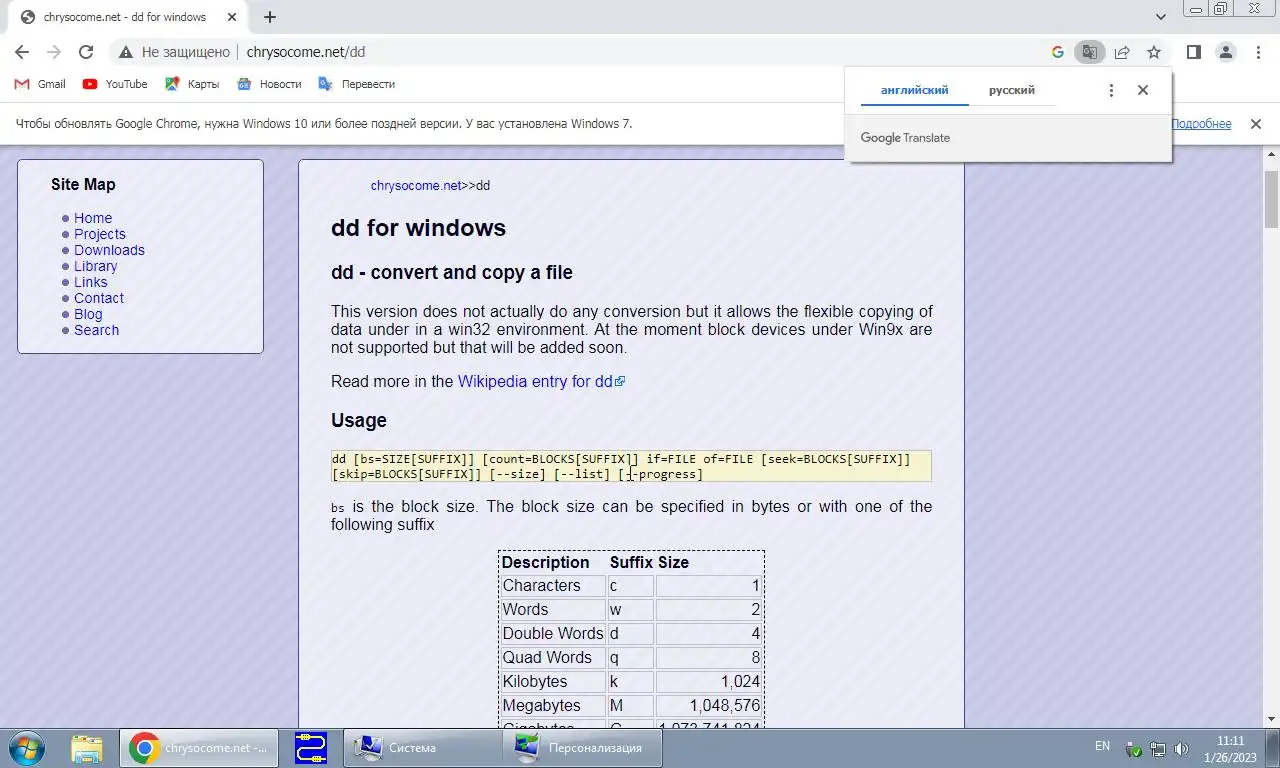
Task: Click the Usage heading
Action: pos(359,420)
